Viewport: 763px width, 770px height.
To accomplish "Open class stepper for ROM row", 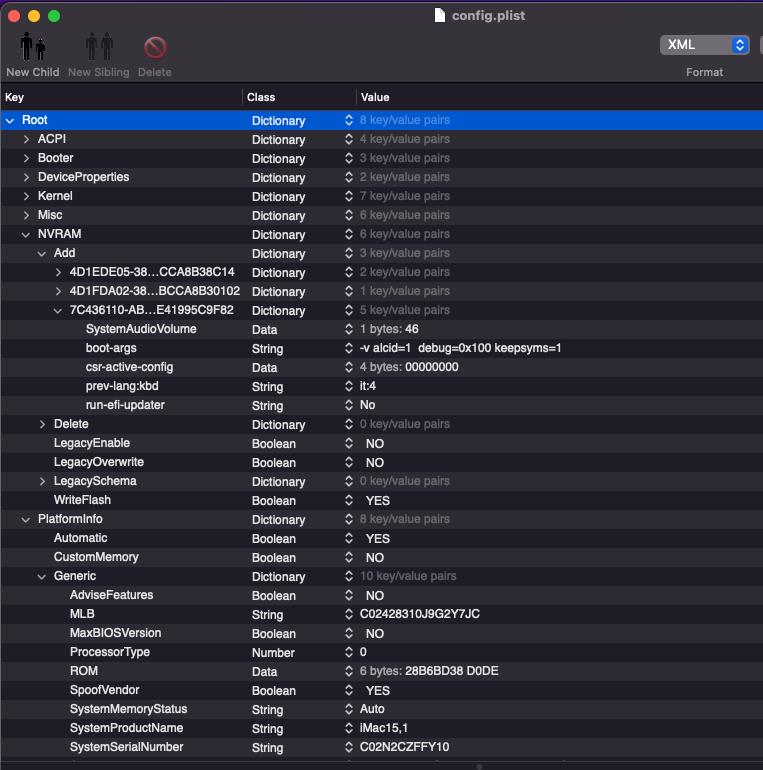I will [x=349, y=671].
